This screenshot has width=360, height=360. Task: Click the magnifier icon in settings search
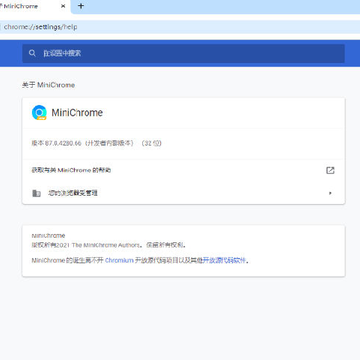coord(32,53)
